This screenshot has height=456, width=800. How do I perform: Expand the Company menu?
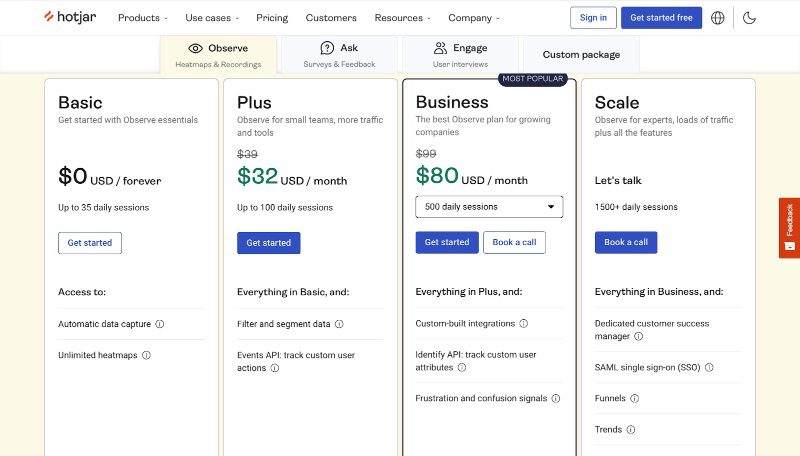[x=474, y=18]
